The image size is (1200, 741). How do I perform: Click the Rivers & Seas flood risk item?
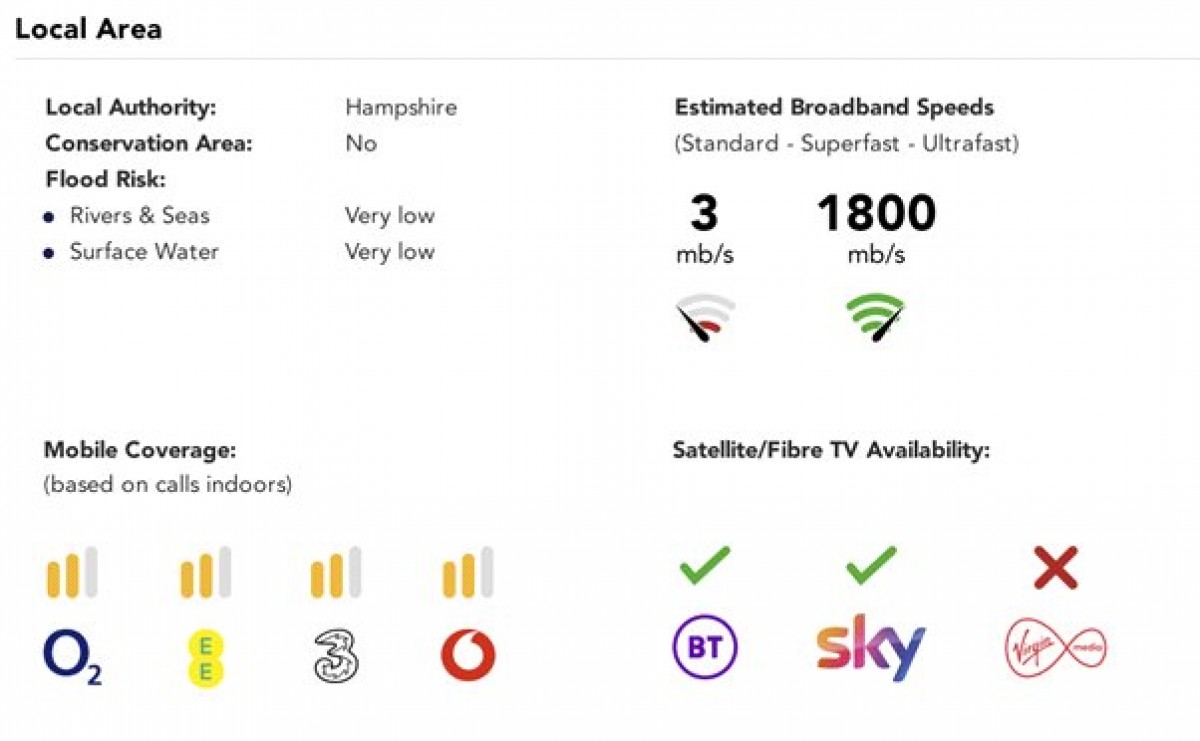(140, 215)
